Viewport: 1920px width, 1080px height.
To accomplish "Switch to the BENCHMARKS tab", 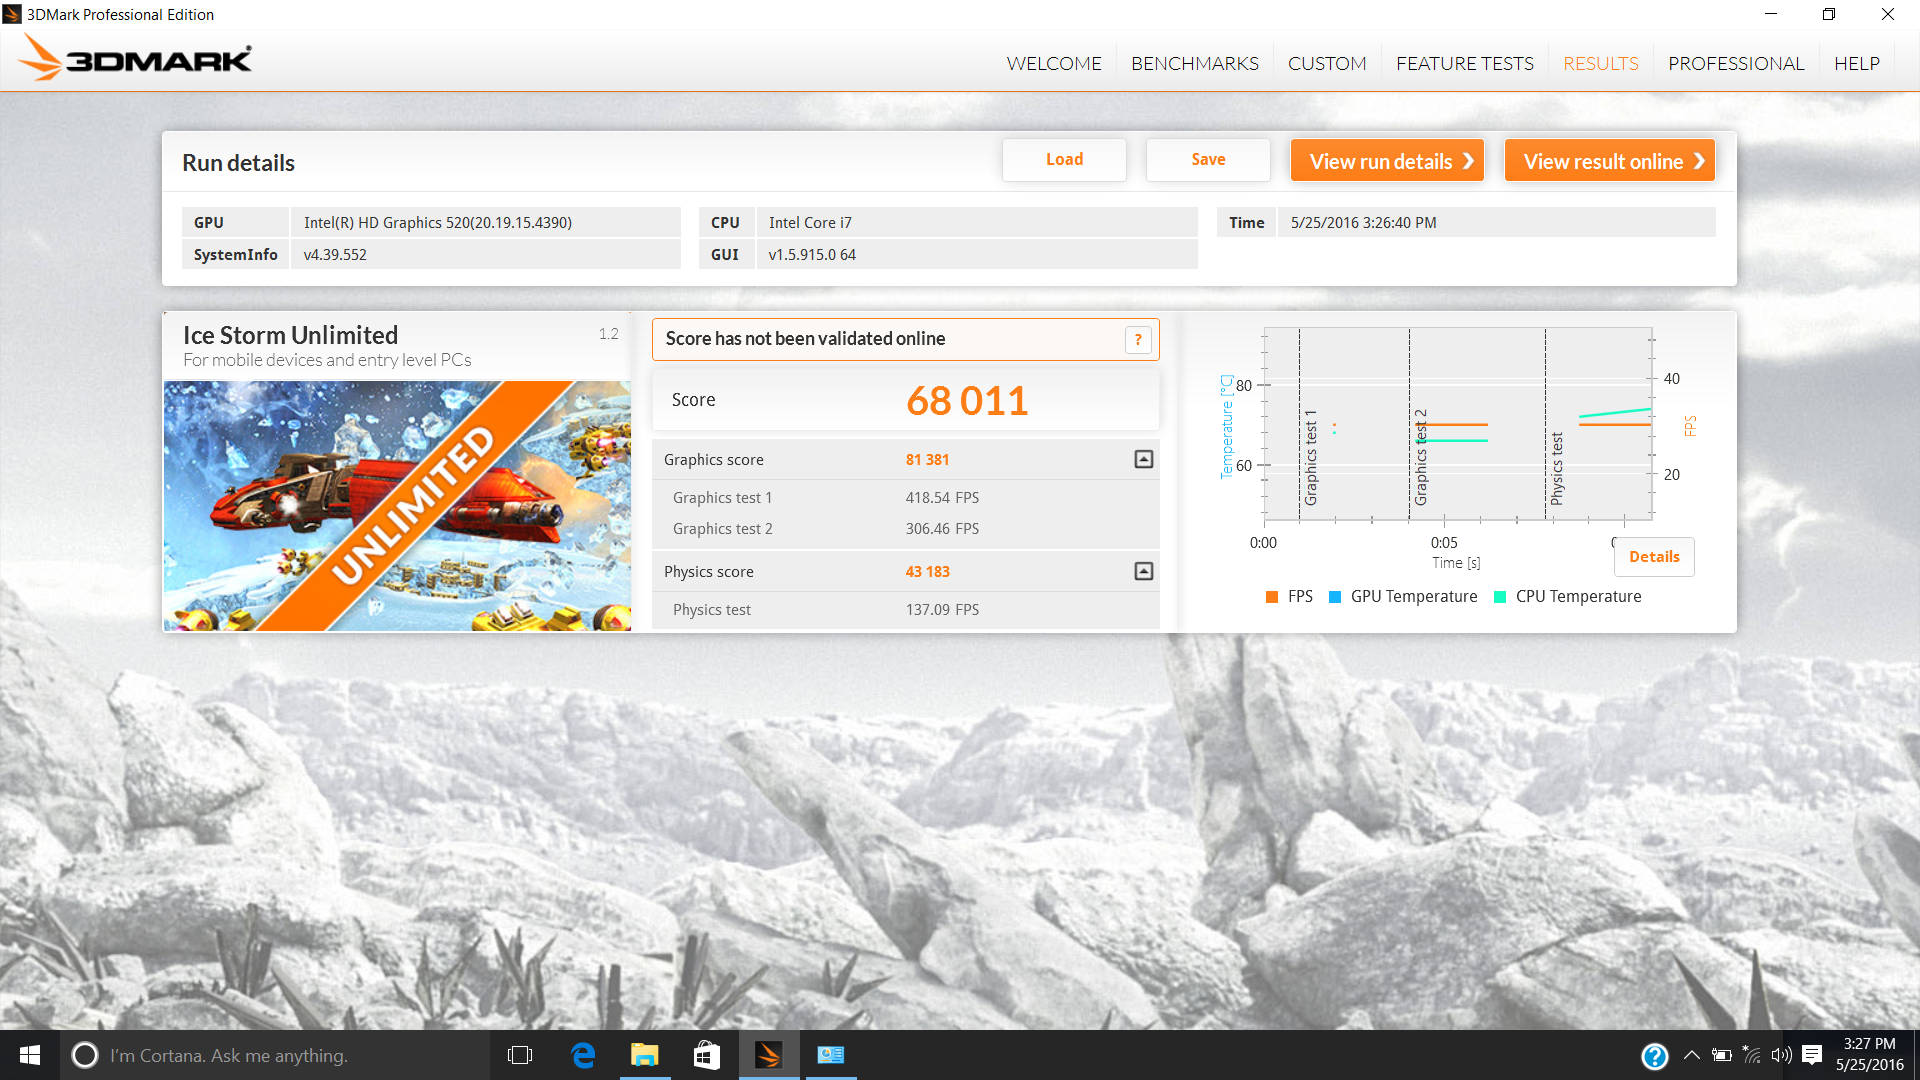I will point(1195,63).
